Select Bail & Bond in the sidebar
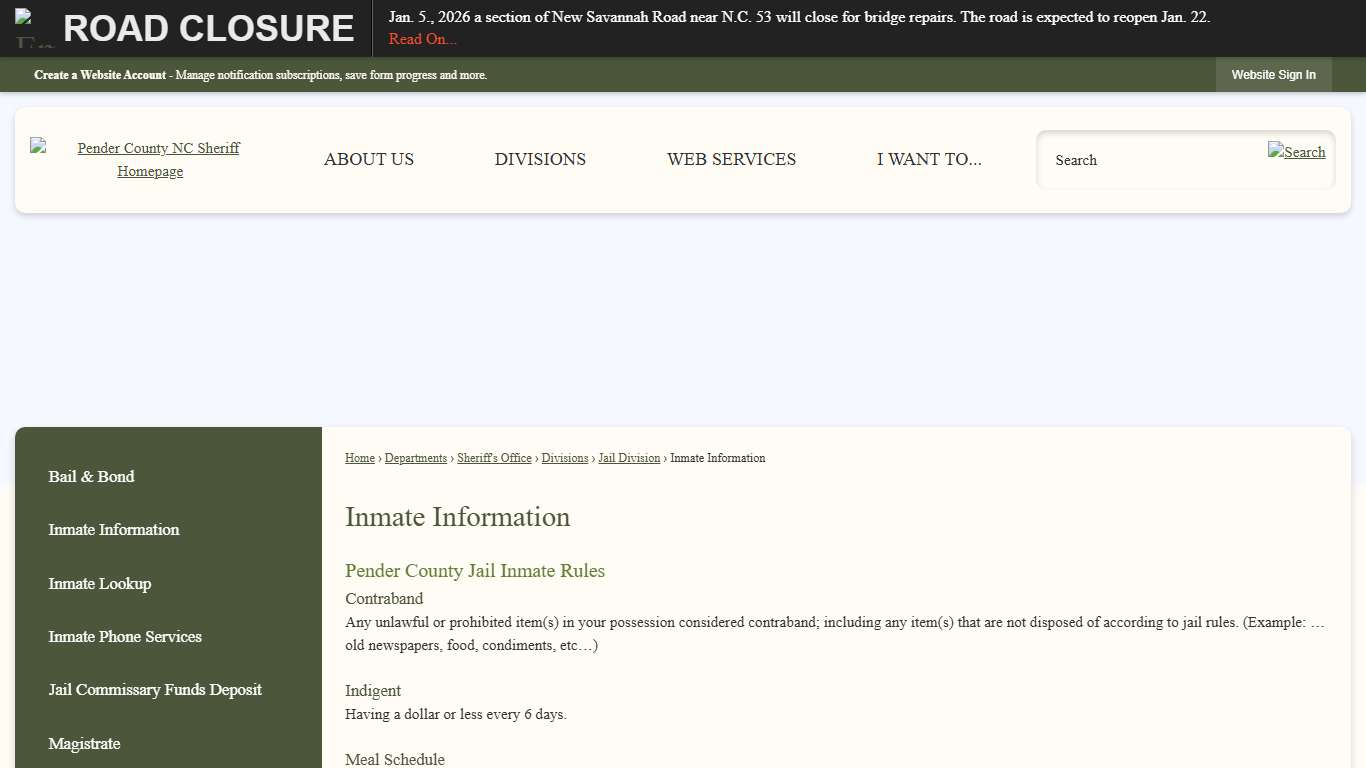 (x=91, y=477)
